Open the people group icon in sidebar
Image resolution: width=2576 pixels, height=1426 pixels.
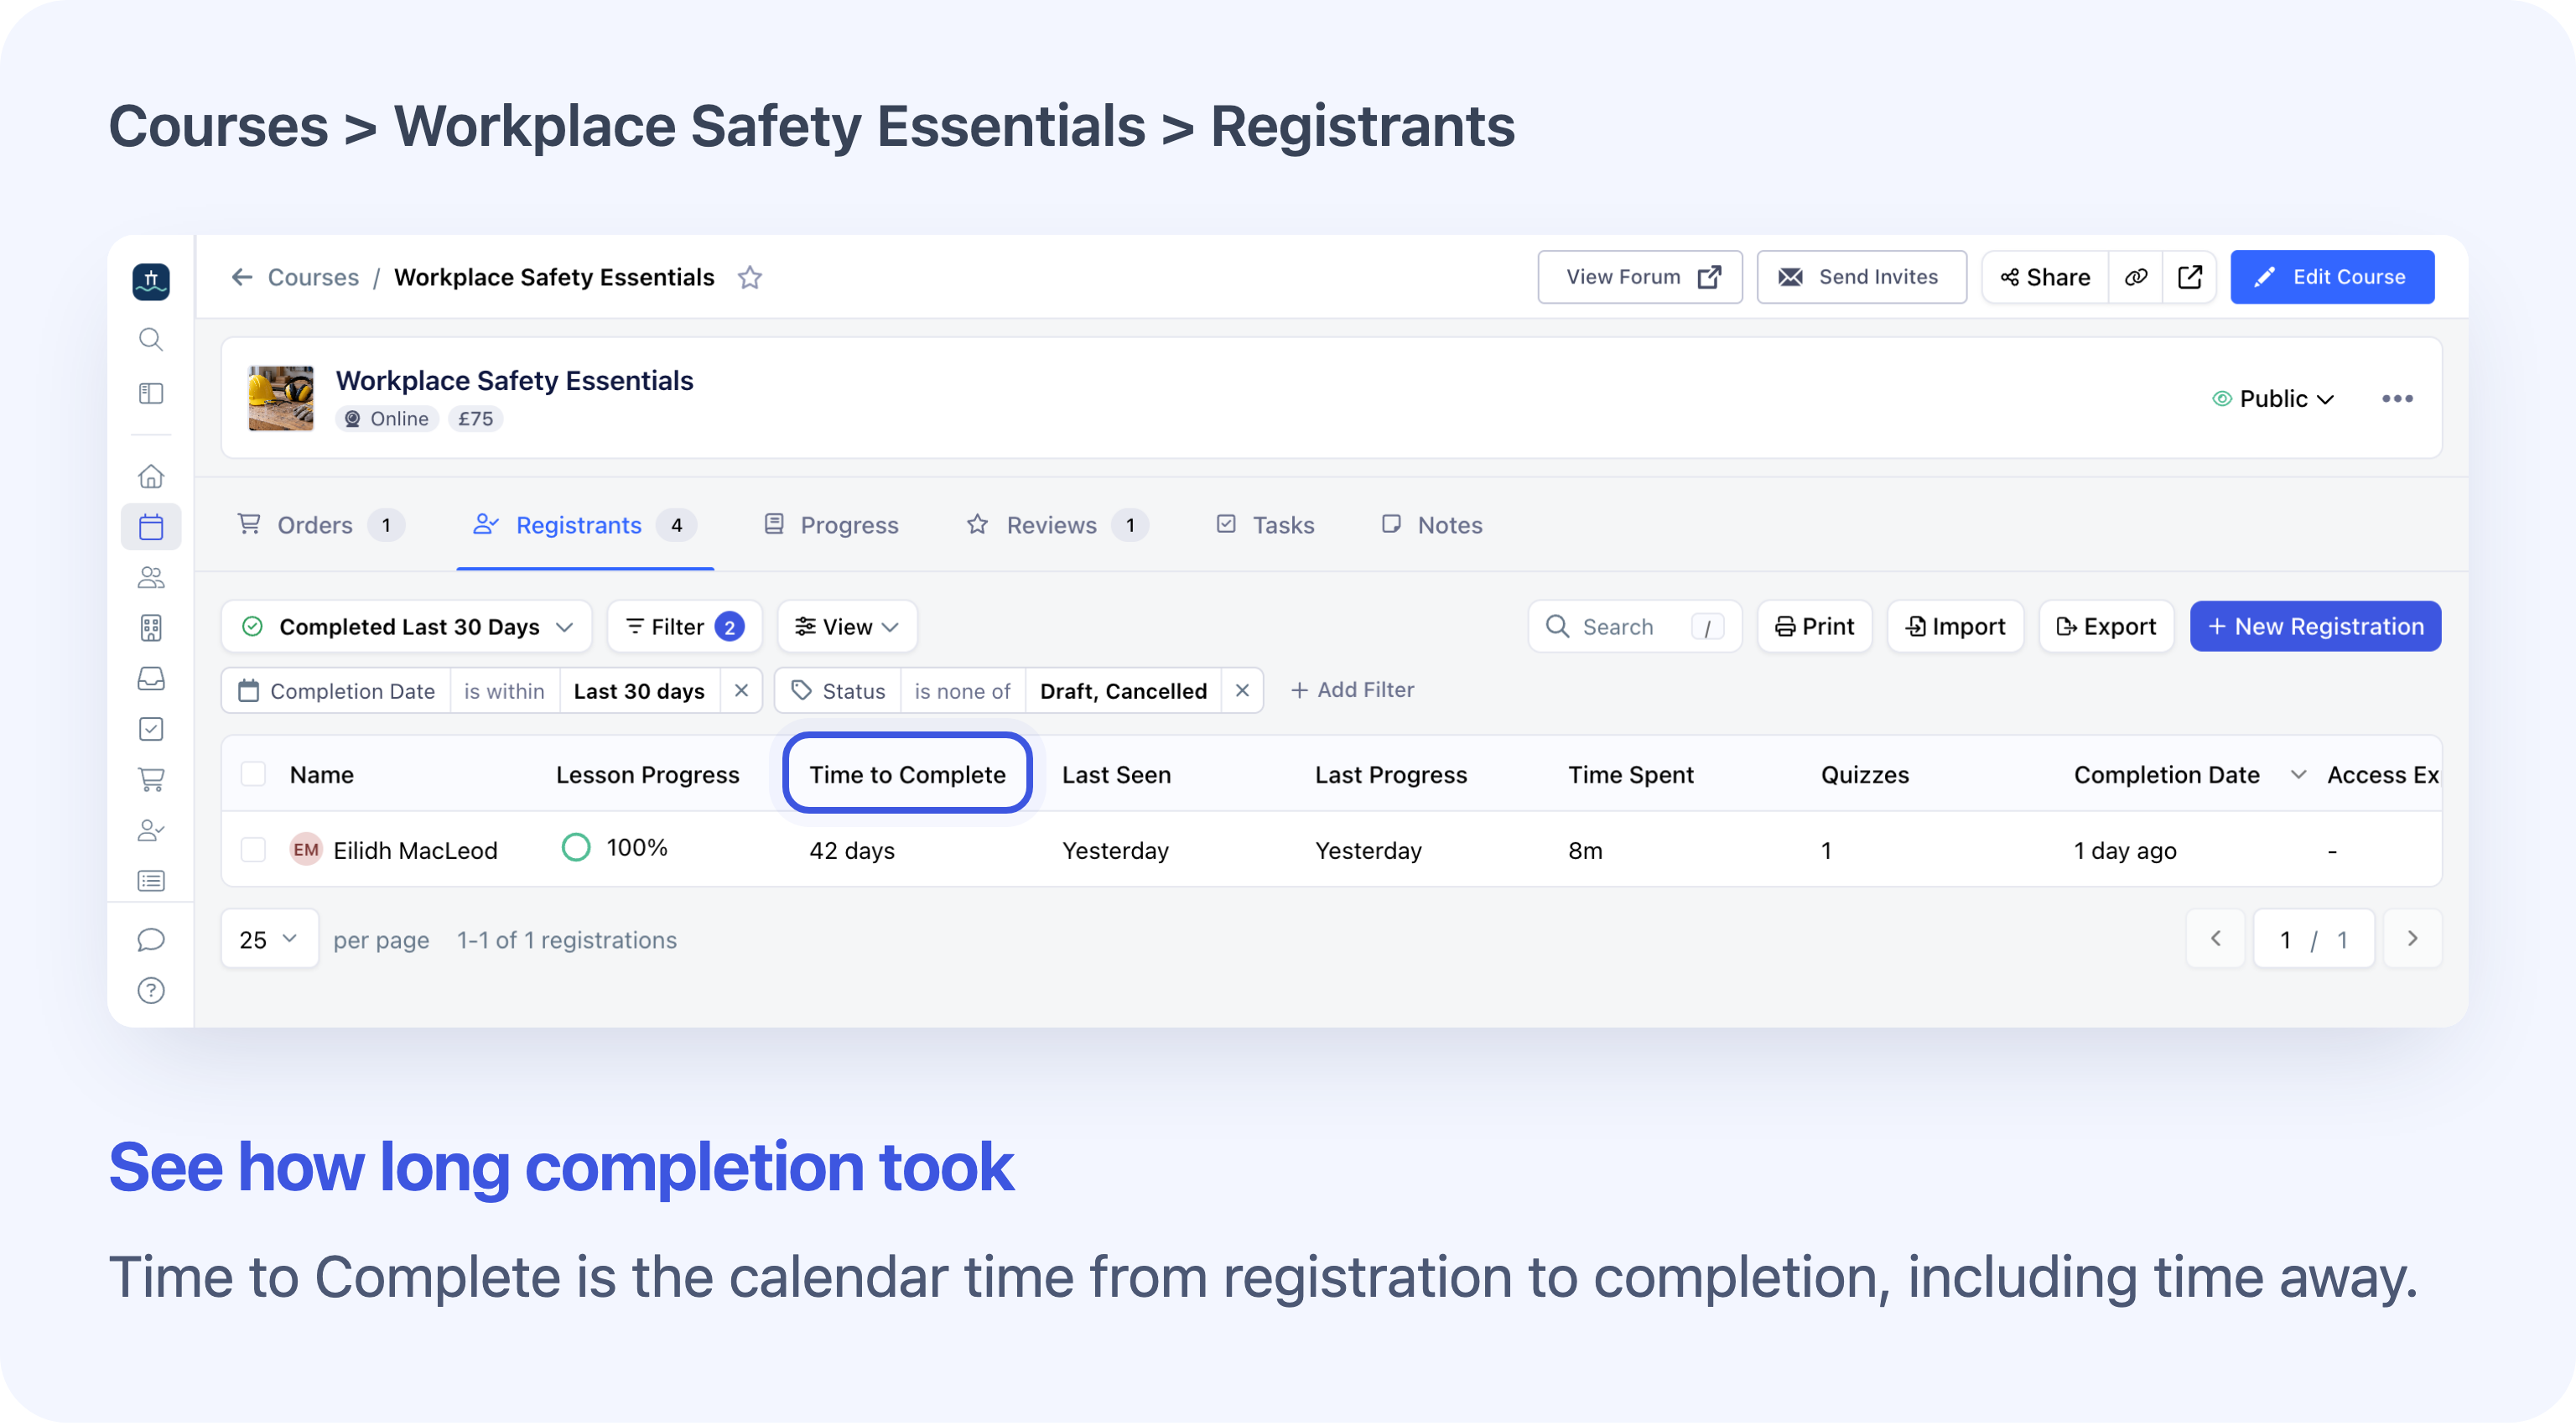[x=151, y=578]
